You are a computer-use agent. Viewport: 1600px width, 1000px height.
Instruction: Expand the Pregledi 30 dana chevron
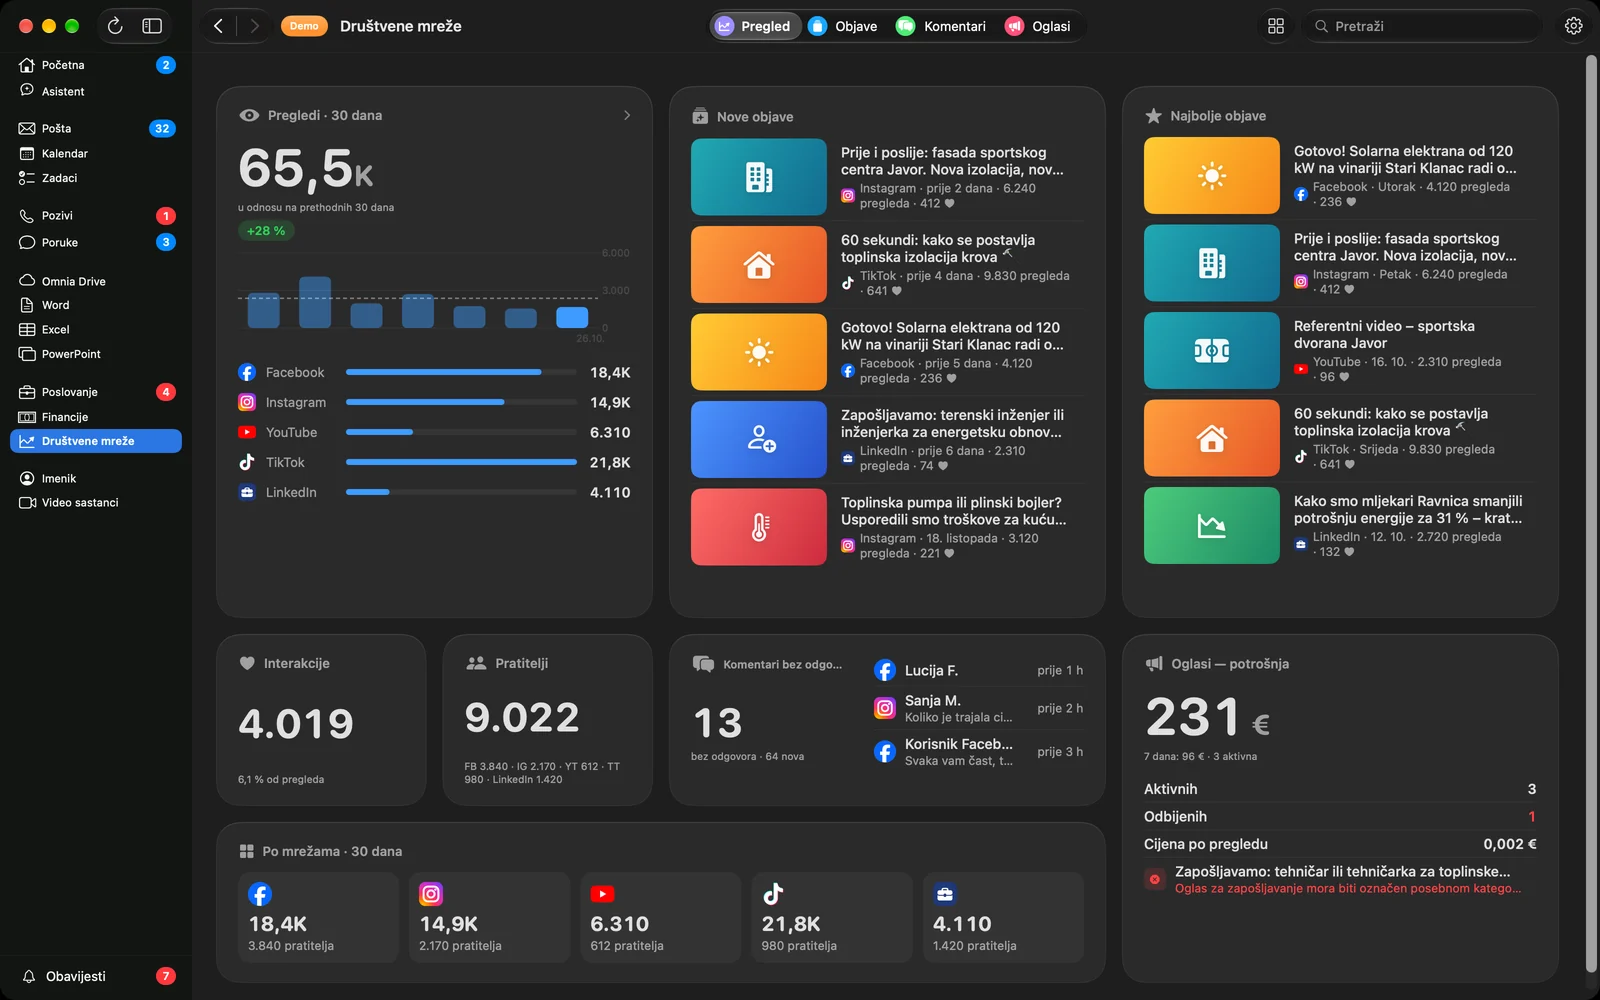(x=627, y=115)
